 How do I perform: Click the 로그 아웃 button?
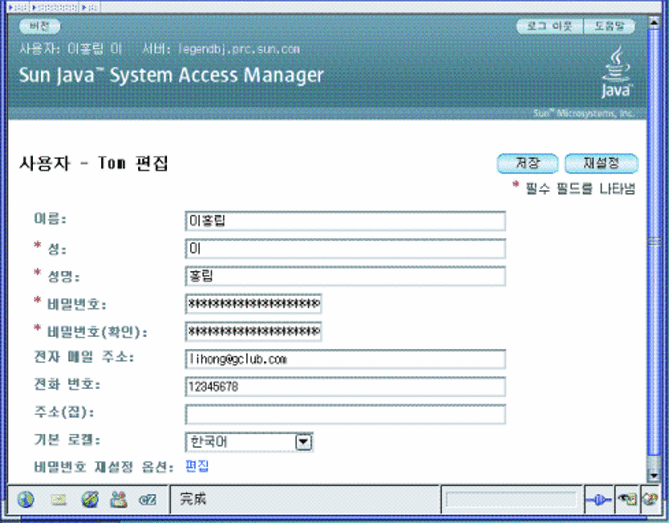click(x=550, y=26)
